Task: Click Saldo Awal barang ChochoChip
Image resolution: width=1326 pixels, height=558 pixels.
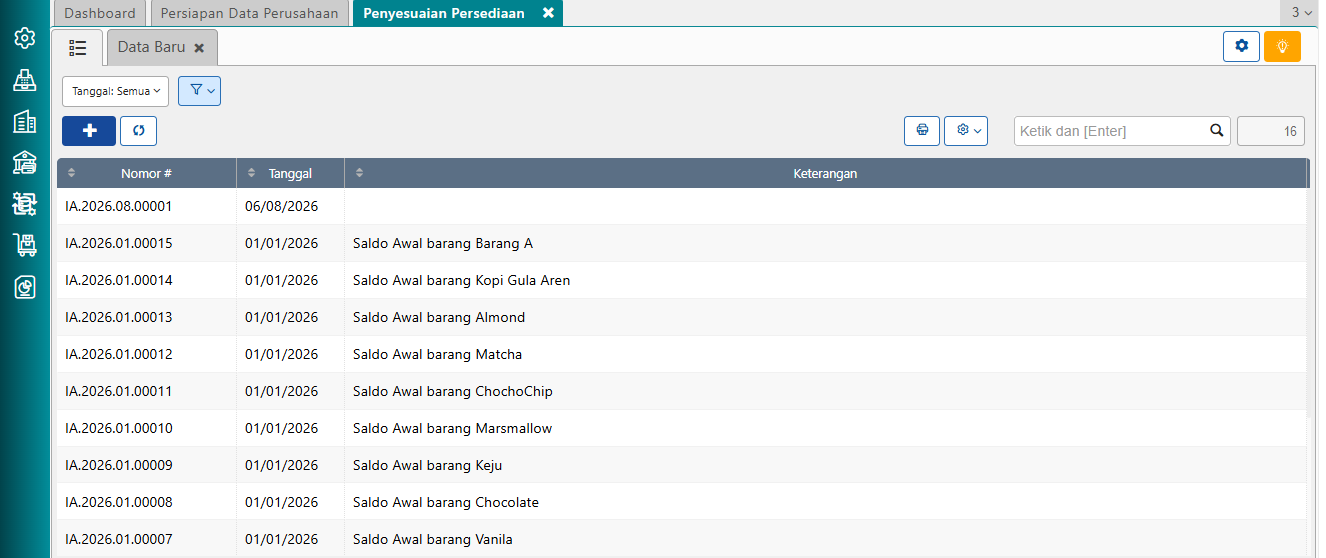Action: [x=453, y=391]
